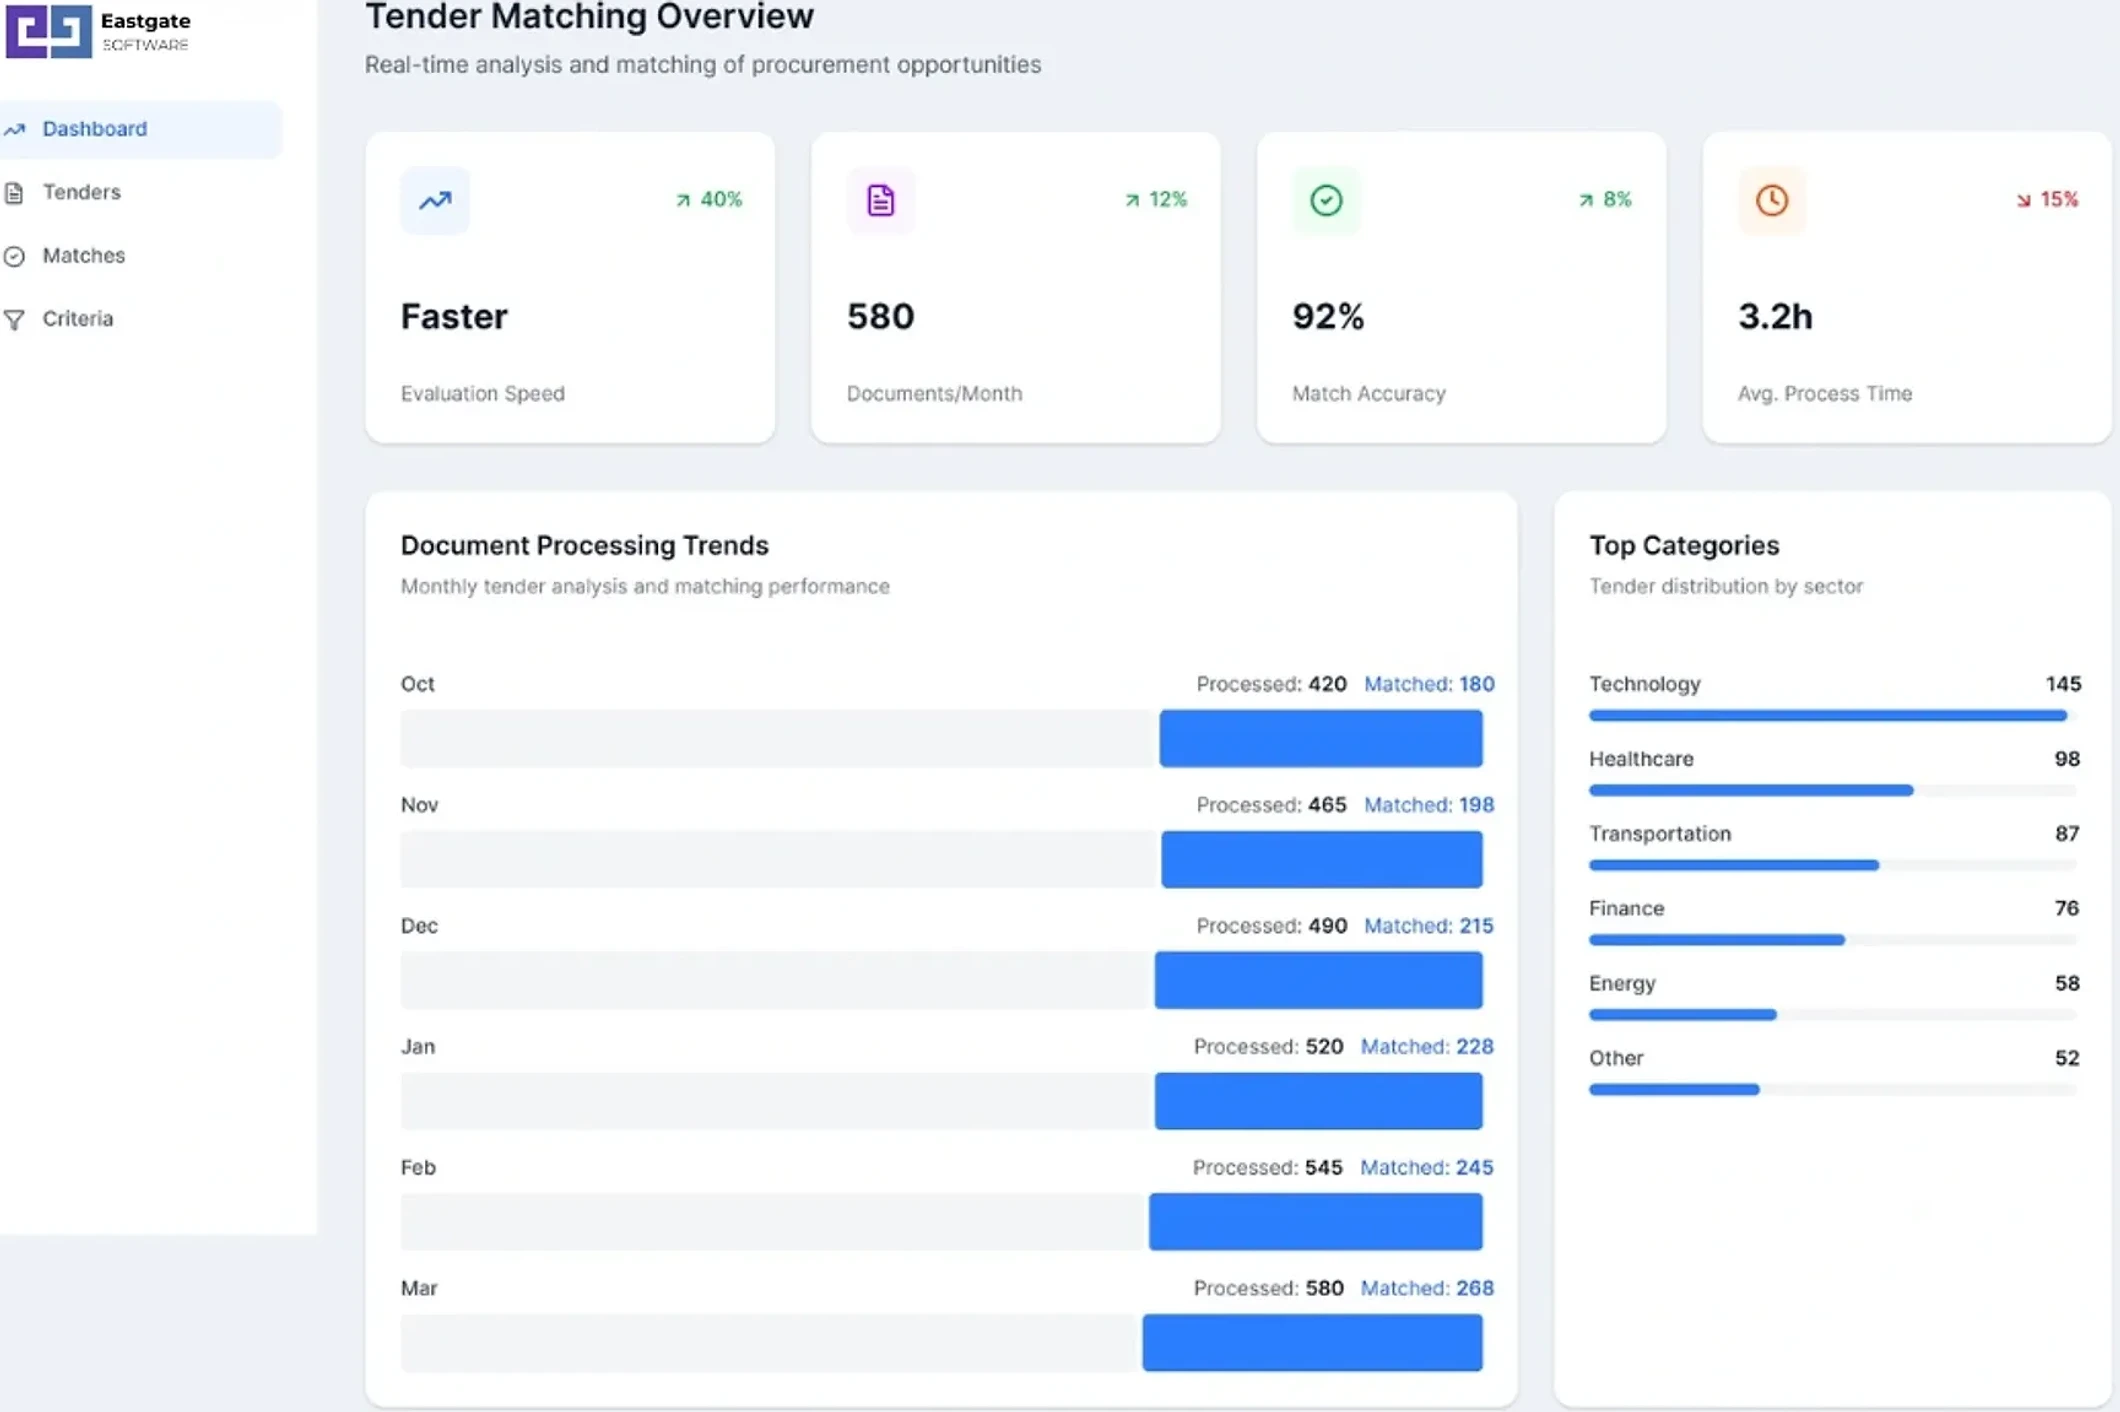Click 'Processed: 465' for Nov
The height and width of the screenshot is (1412, 2120).
1271,805
